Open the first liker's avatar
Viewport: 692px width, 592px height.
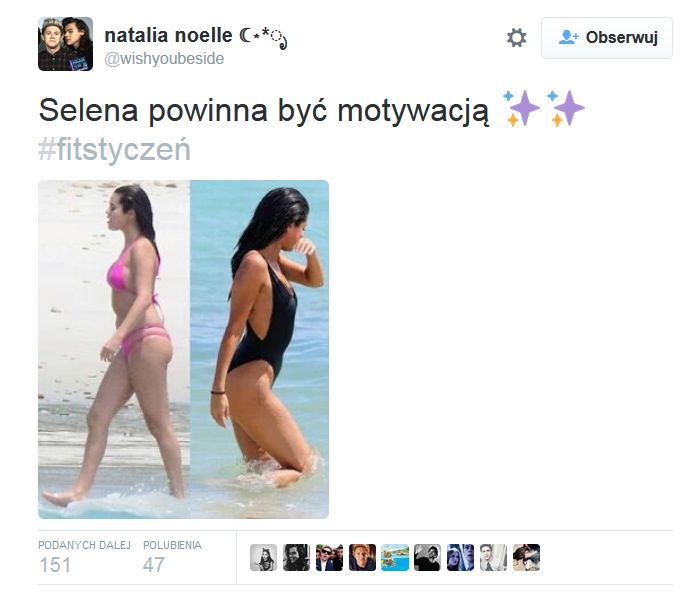pos(263,557)
